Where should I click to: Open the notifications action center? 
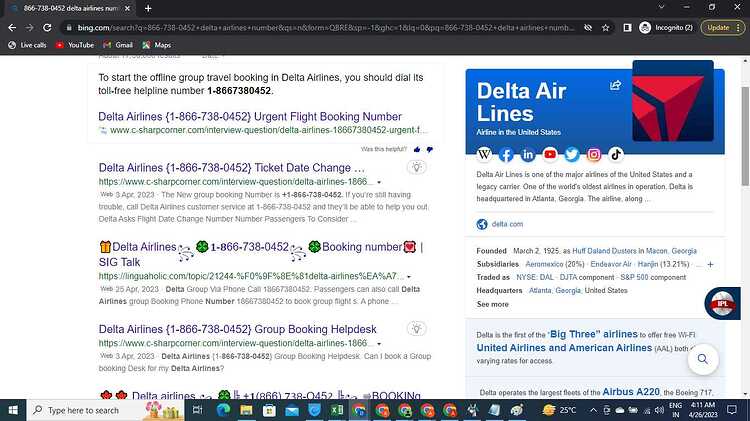731,410
